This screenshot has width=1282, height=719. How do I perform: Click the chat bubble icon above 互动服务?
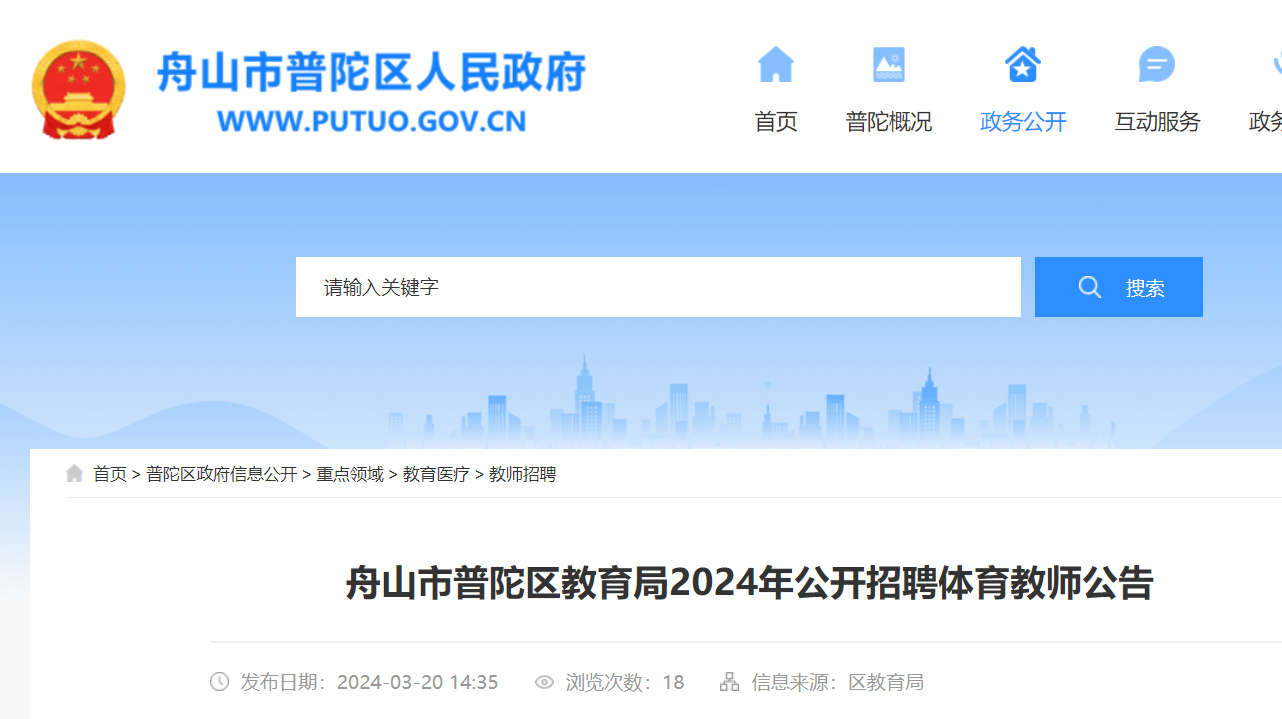1157,65
